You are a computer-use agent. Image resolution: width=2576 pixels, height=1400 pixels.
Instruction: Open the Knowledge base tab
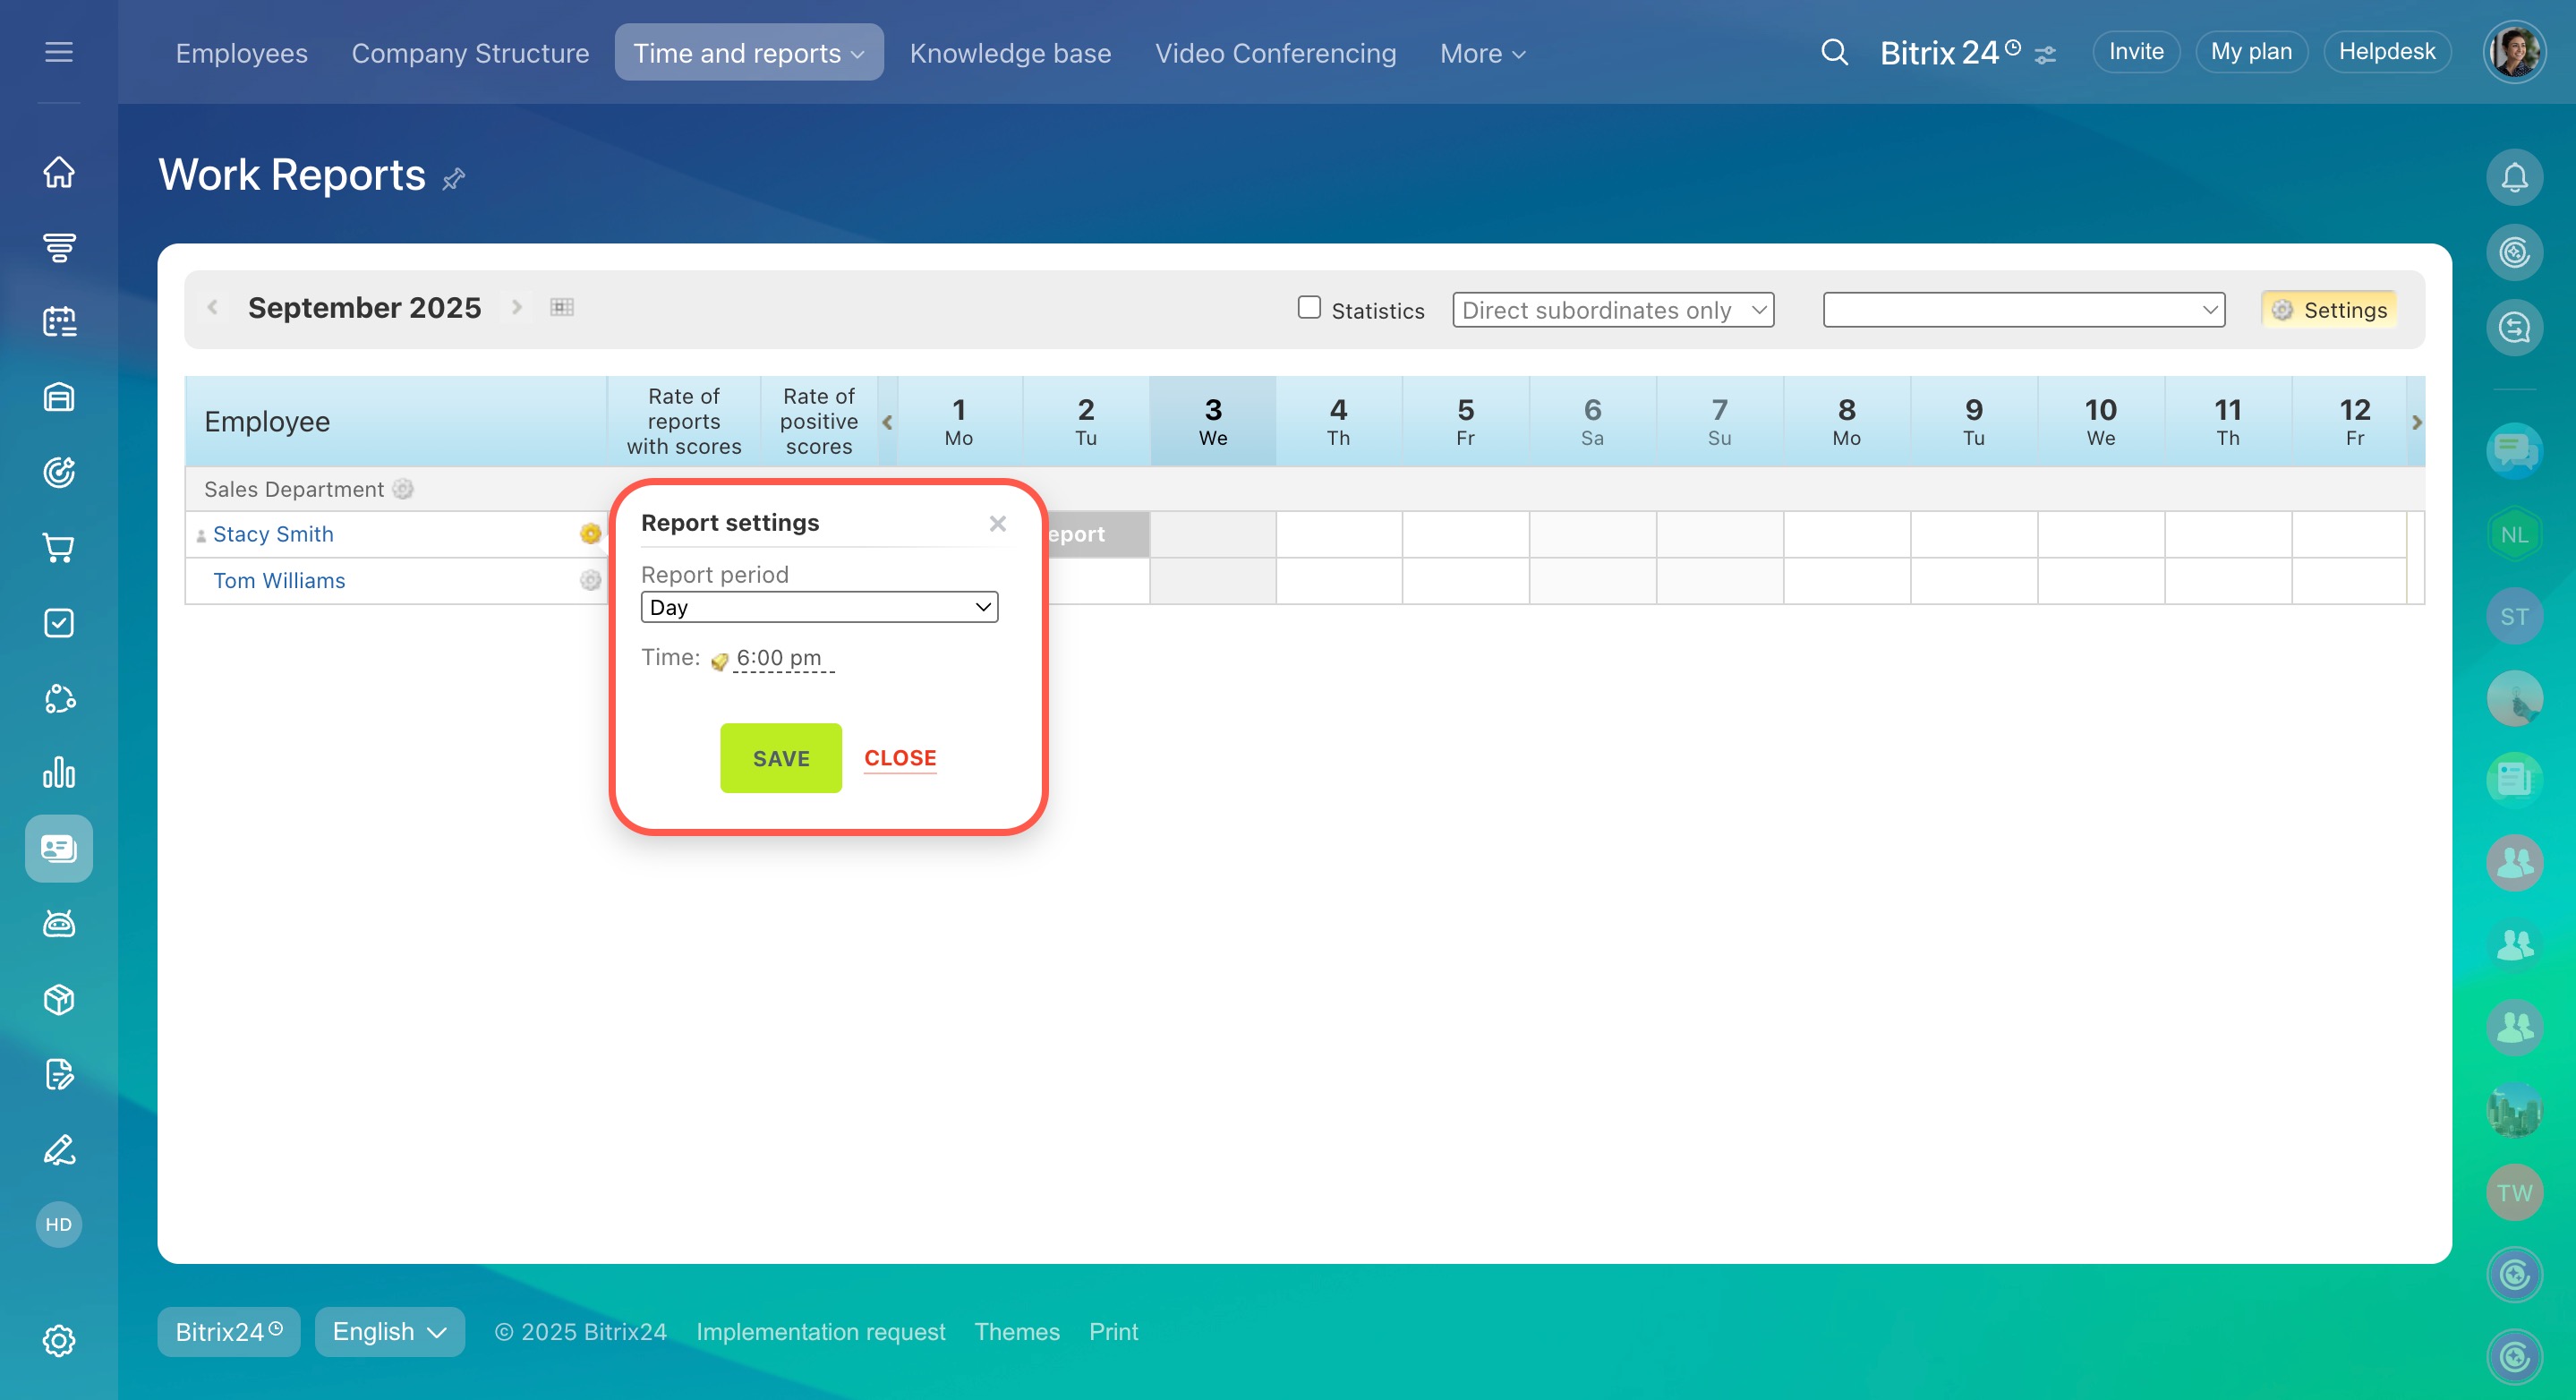coord(1010,53)
